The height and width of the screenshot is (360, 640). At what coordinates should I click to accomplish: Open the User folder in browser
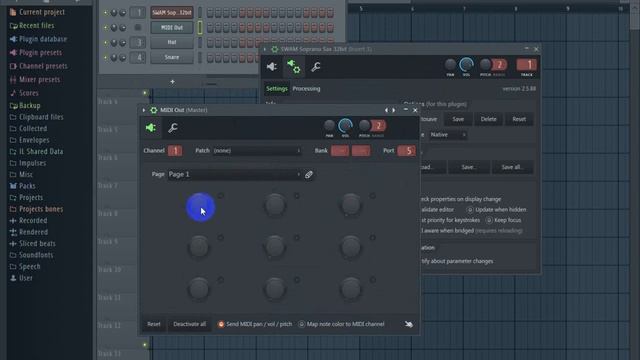click(x=21, y=278)
